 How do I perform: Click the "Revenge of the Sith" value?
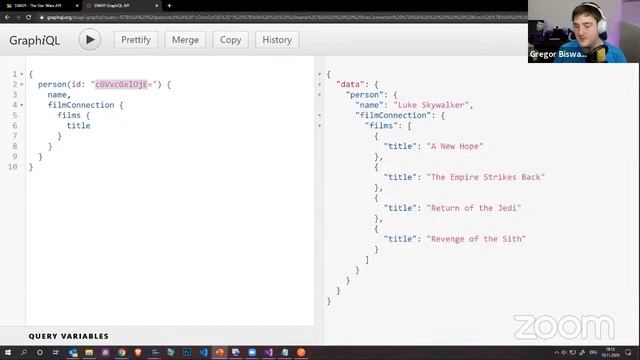tap(476, 239)
